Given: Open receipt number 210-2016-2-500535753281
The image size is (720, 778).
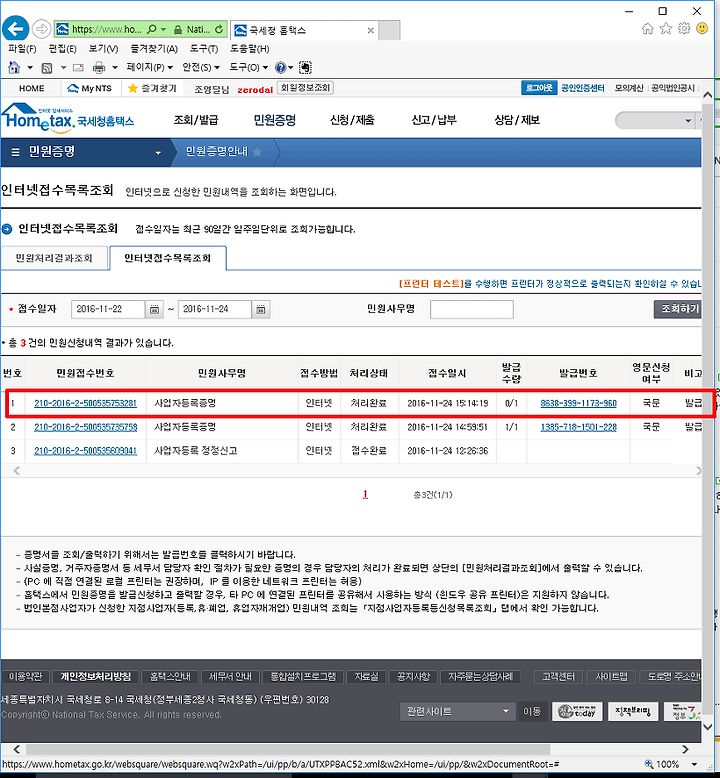Looking at the screenshot, I should coord(85,403).
